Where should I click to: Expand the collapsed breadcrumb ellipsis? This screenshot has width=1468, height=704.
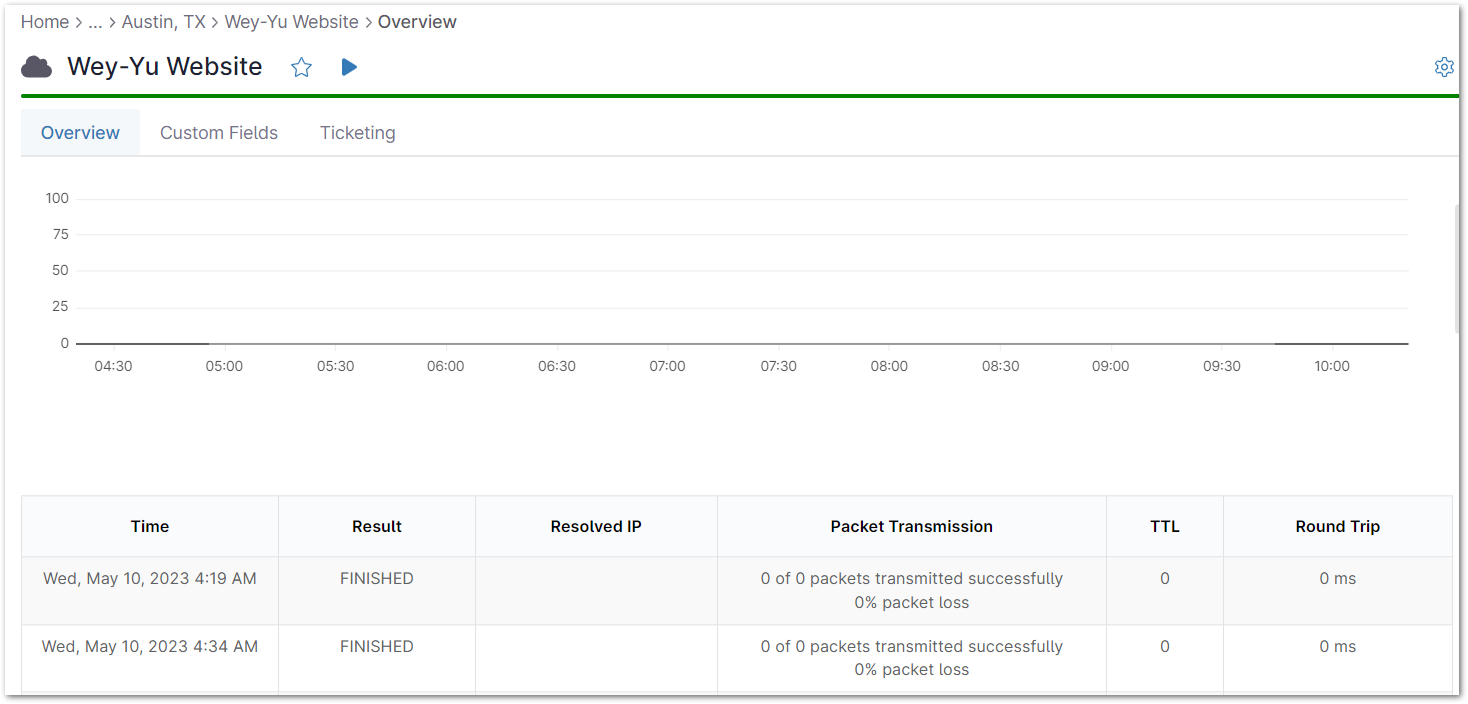coord(95,21)
